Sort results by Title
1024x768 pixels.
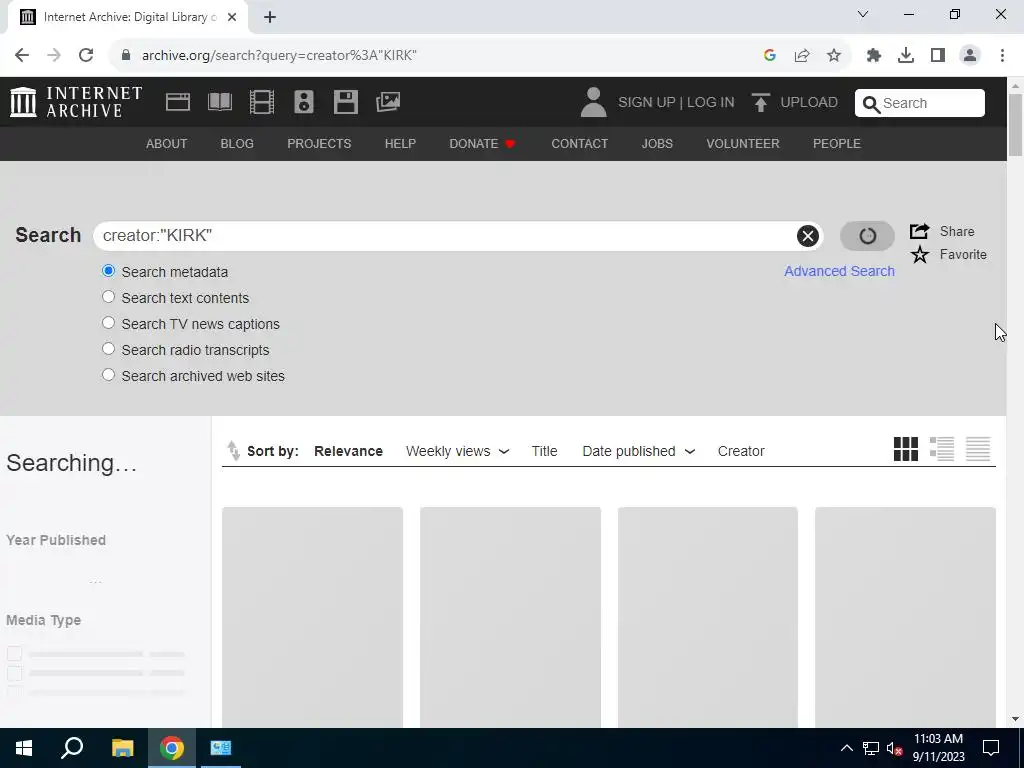544,451
